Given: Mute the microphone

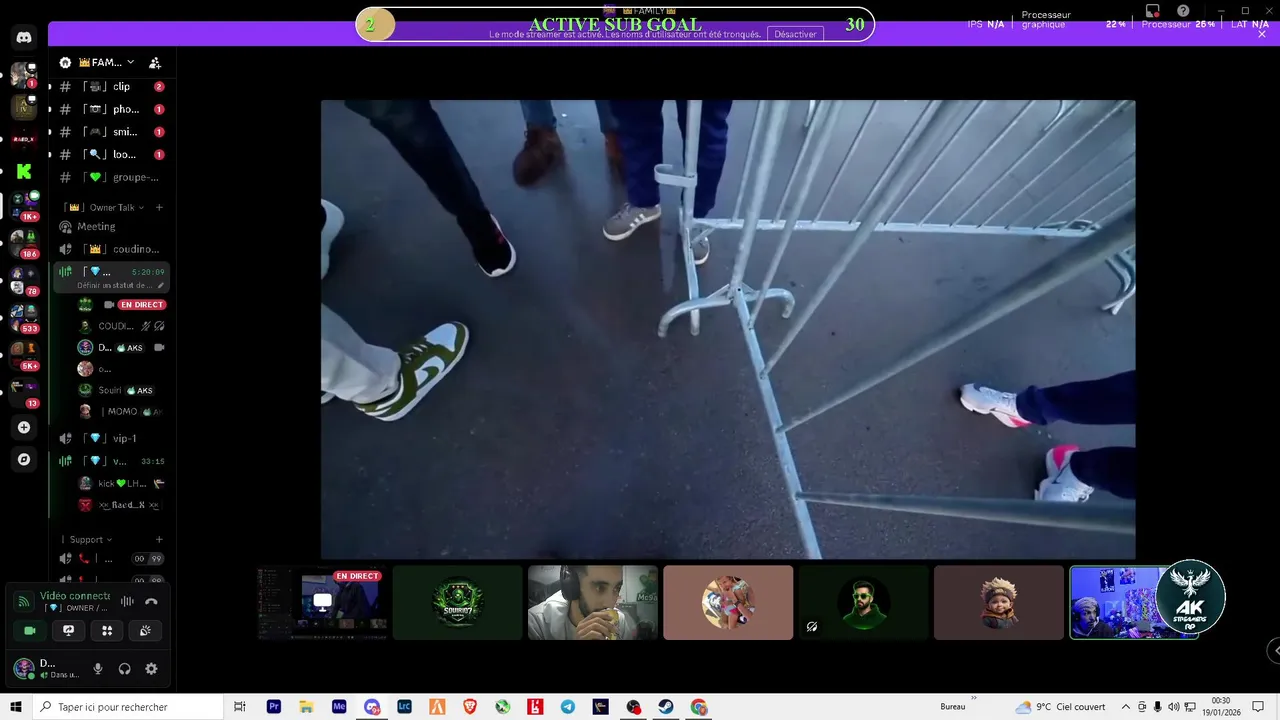Looking at the screenshot, I should pyautogui.click(x=98, y=669).
